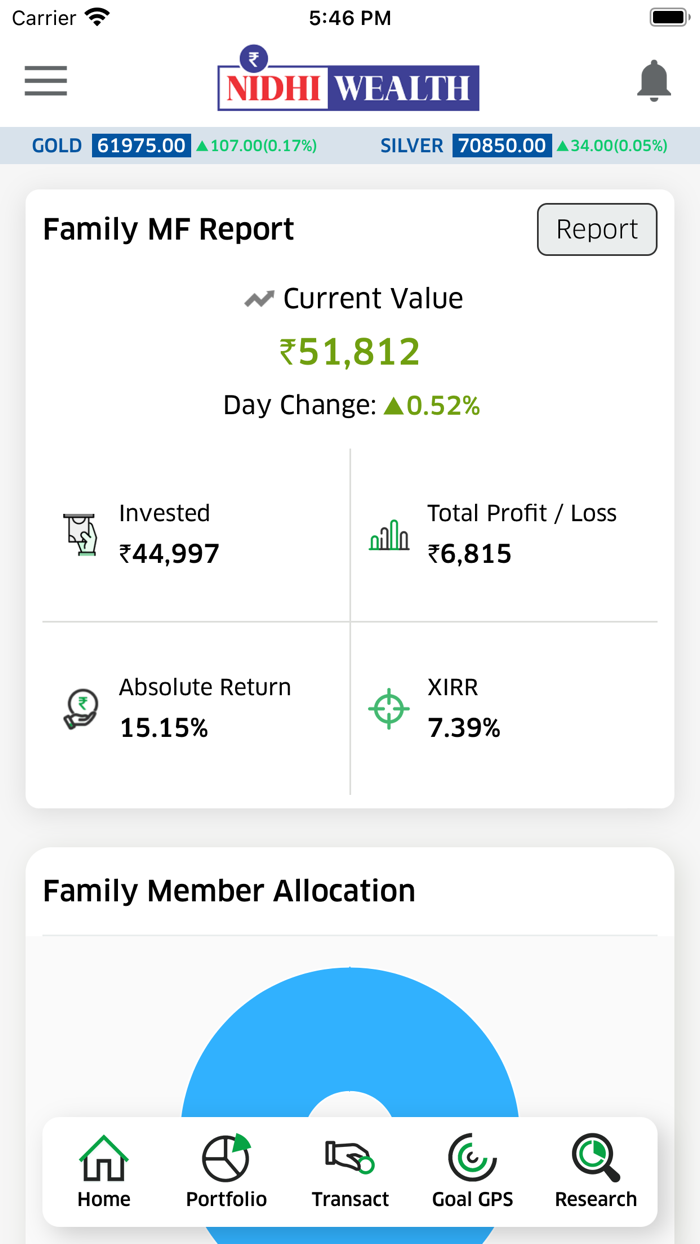700x1244 pixels.
Task: Tap the Absolute Return hand icon
Action: coord(80,708)
